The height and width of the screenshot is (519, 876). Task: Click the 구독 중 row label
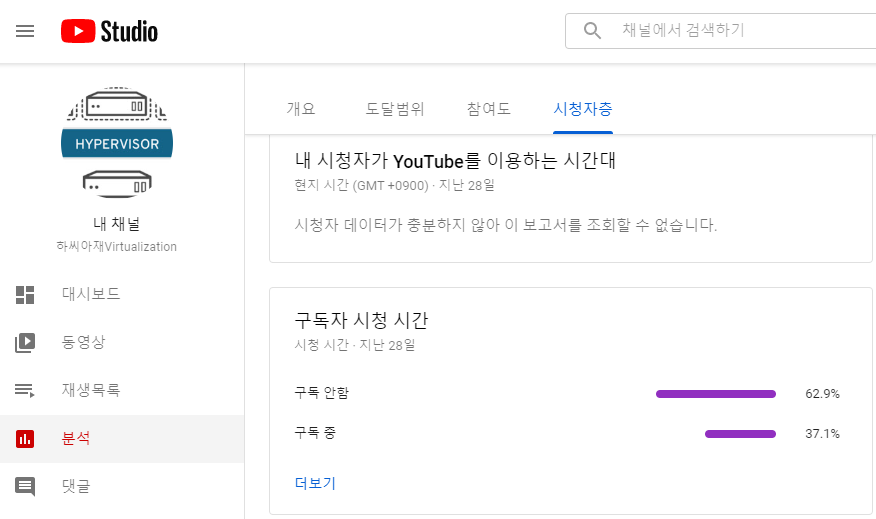pyautogui.click(x=315, y=433)
